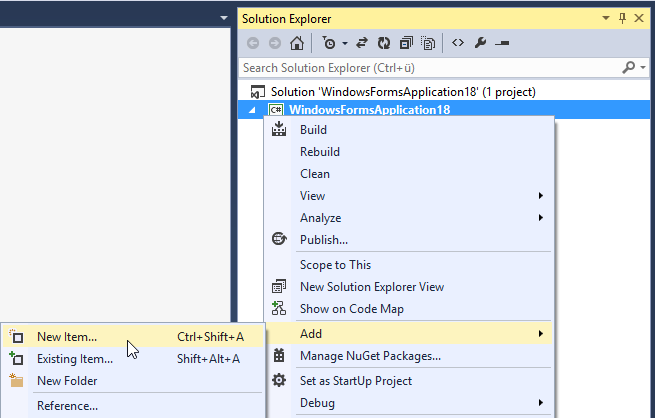Collapse the WindowsFormsApplication18 project node
The width and height of the screenshot is (655, 418).
252,110
